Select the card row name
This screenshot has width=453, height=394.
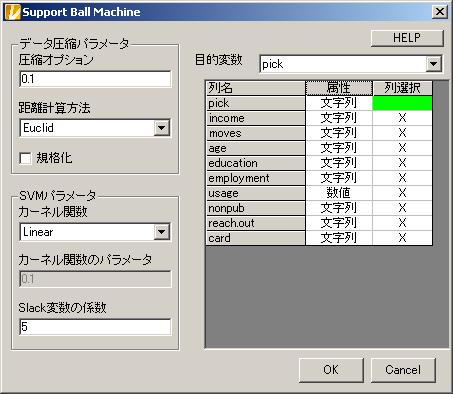[256, 238]
